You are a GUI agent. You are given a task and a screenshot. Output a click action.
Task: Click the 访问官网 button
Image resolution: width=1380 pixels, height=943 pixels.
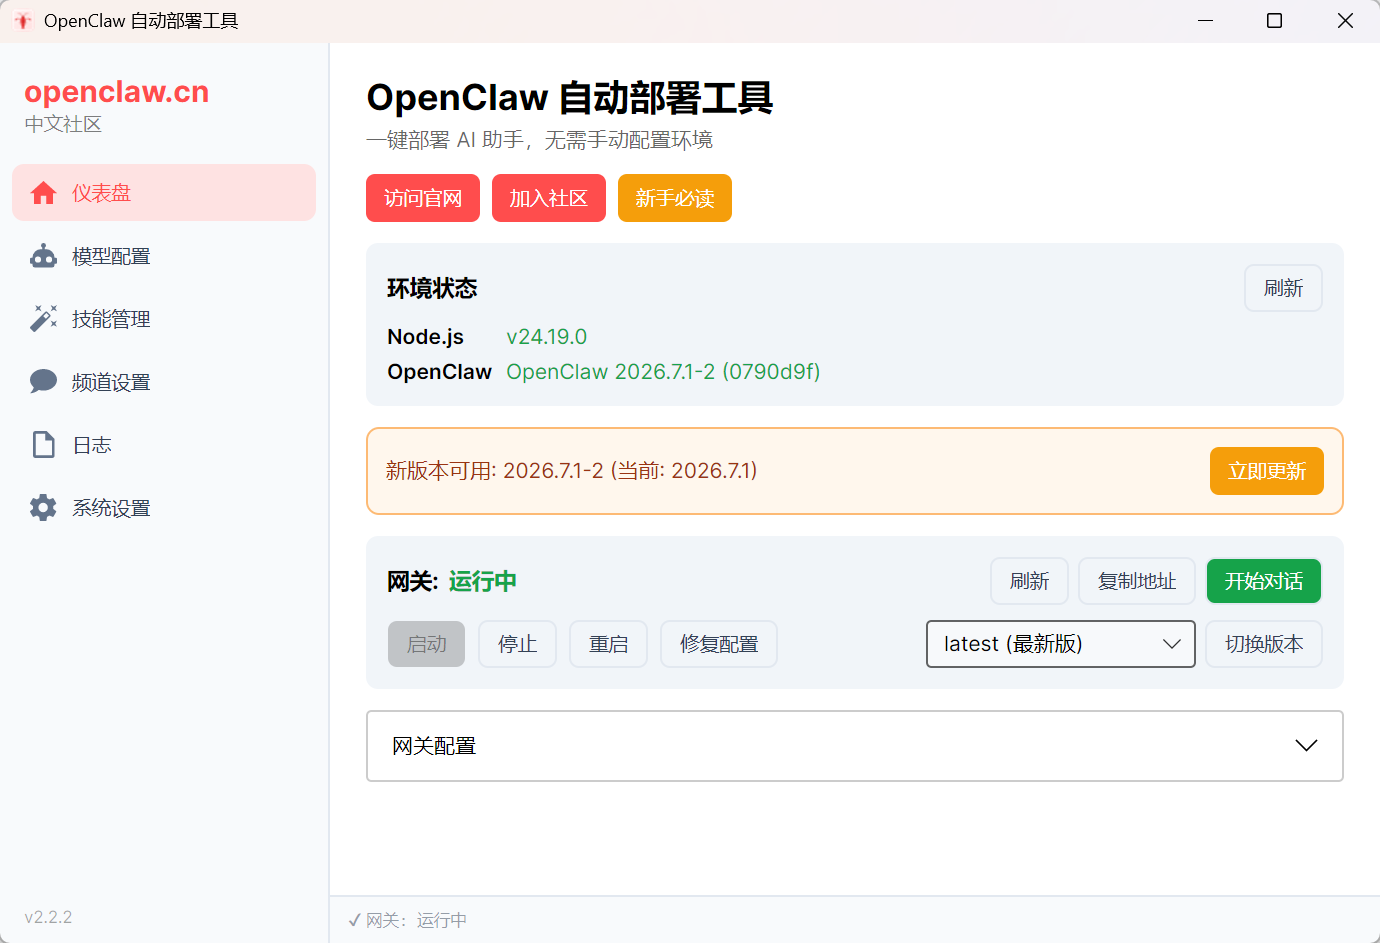pyautogui.click(x=423, y=198)
